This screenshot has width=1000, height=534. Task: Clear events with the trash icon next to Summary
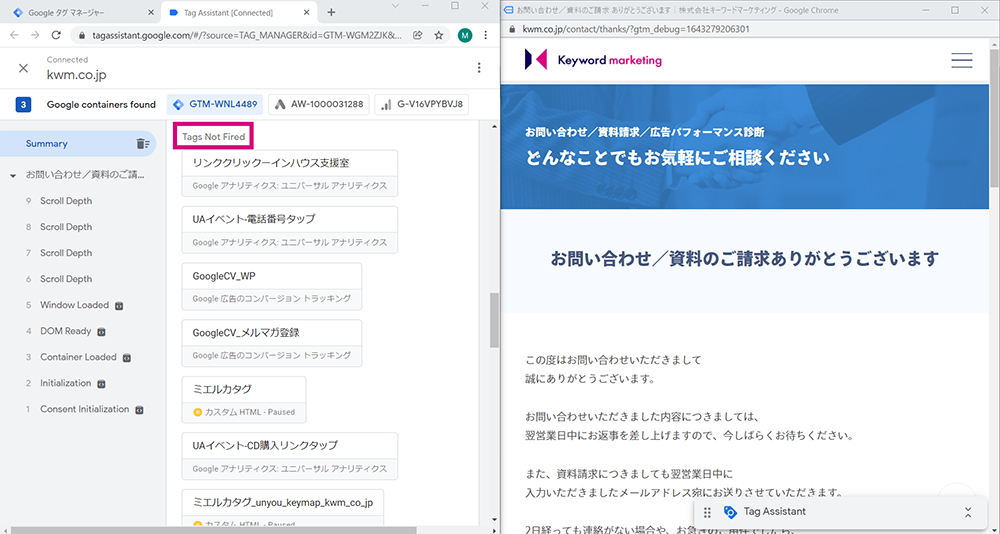coord(143,144)
